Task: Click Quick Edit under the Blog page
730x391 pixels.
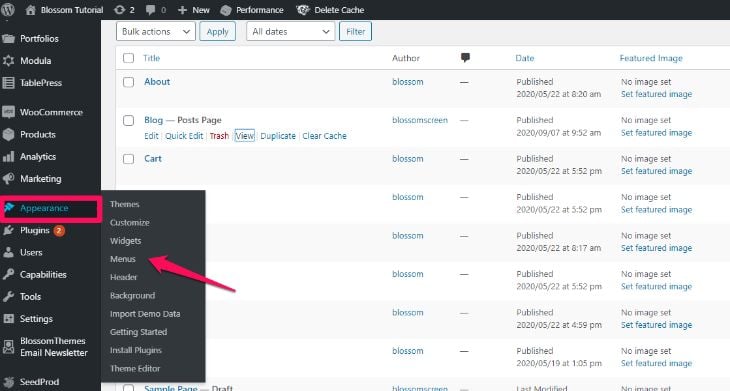Action: [x=184, y=136]
